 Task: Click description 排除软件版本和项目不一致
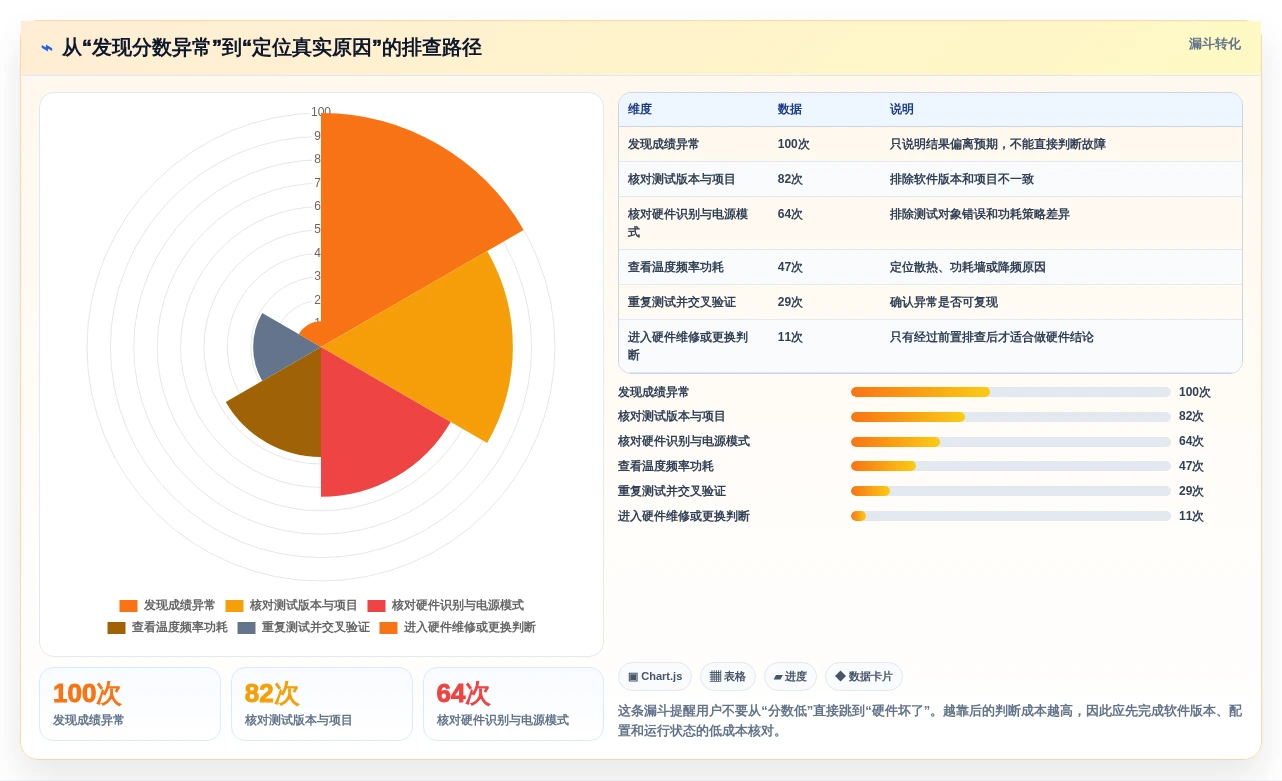962,180
